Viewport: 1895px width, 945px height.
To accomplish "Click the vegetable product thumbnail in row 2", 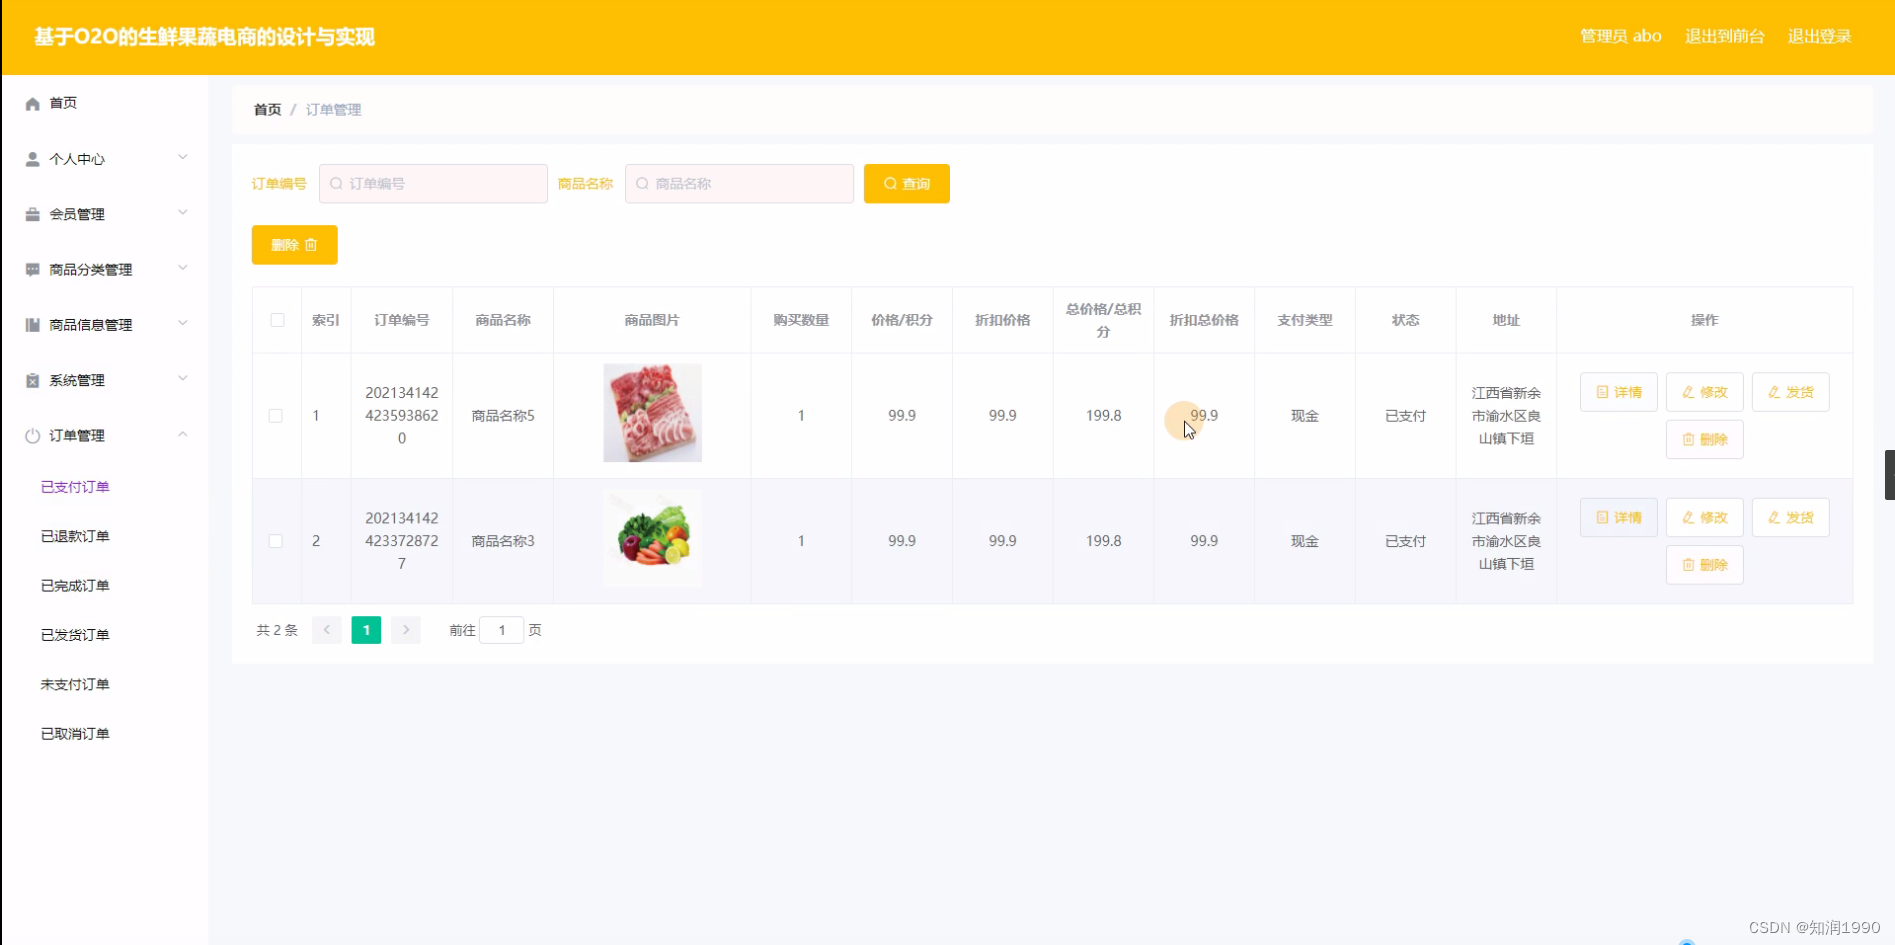I will point(651,538).
